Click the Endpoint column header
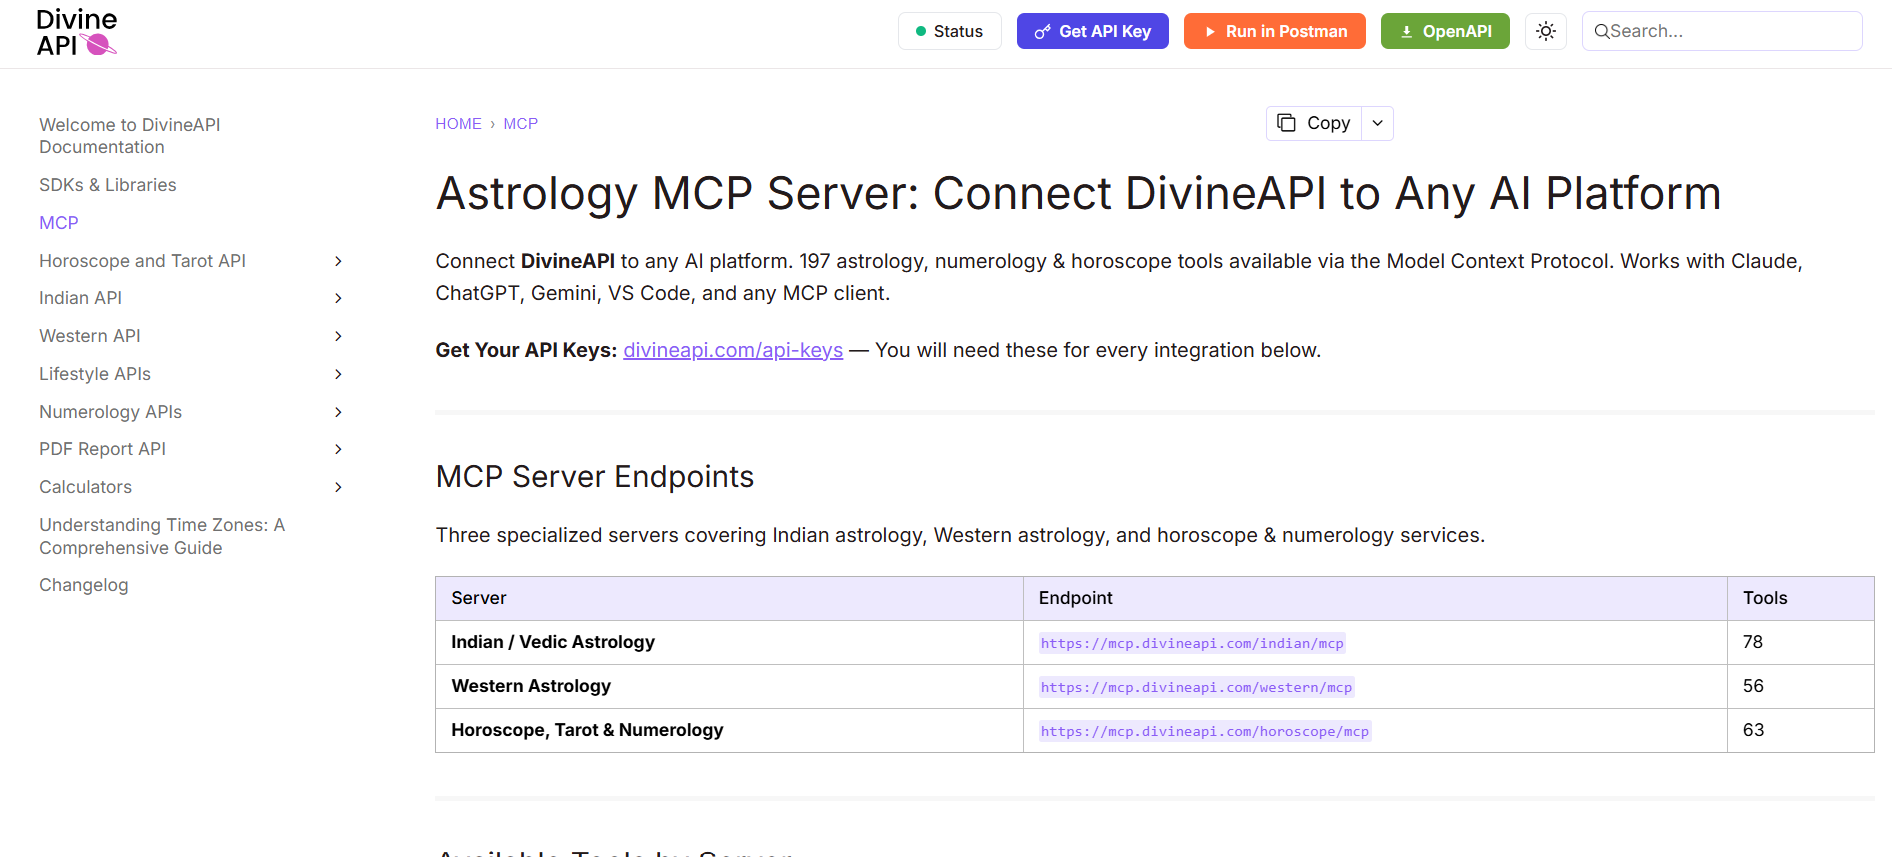The height and width of the screenshot is (857, 1892). pyautogui.click(x=1375, y=598)
